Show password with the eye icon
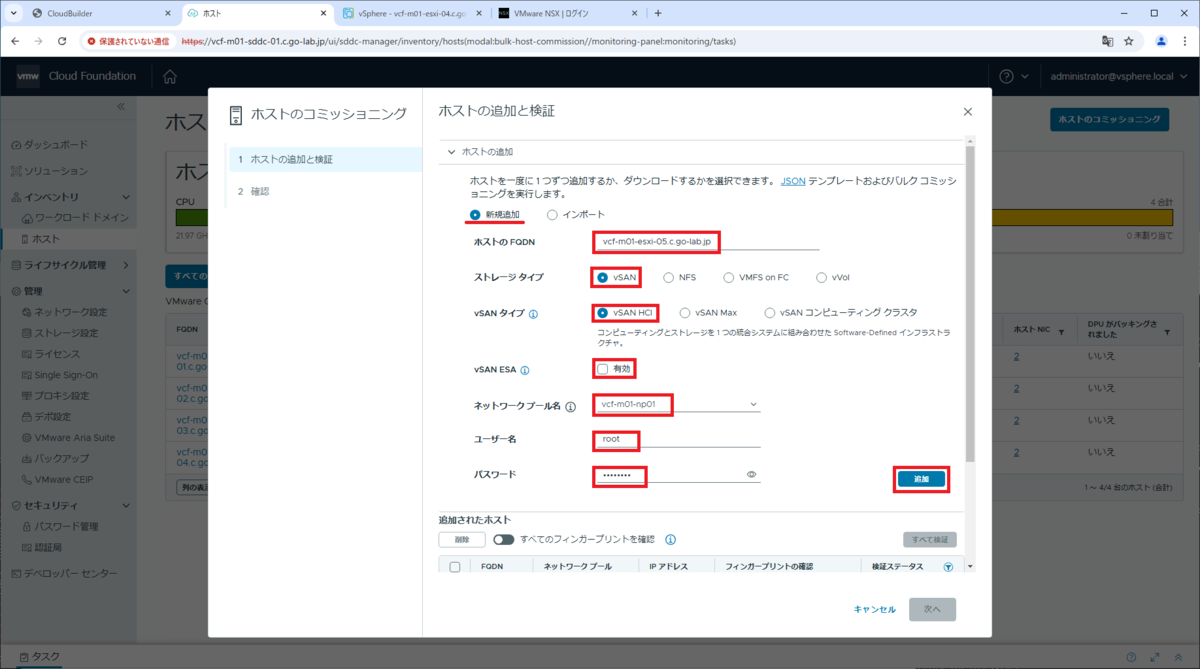Viewport: 1200px width, 669px height. point(751,475)
